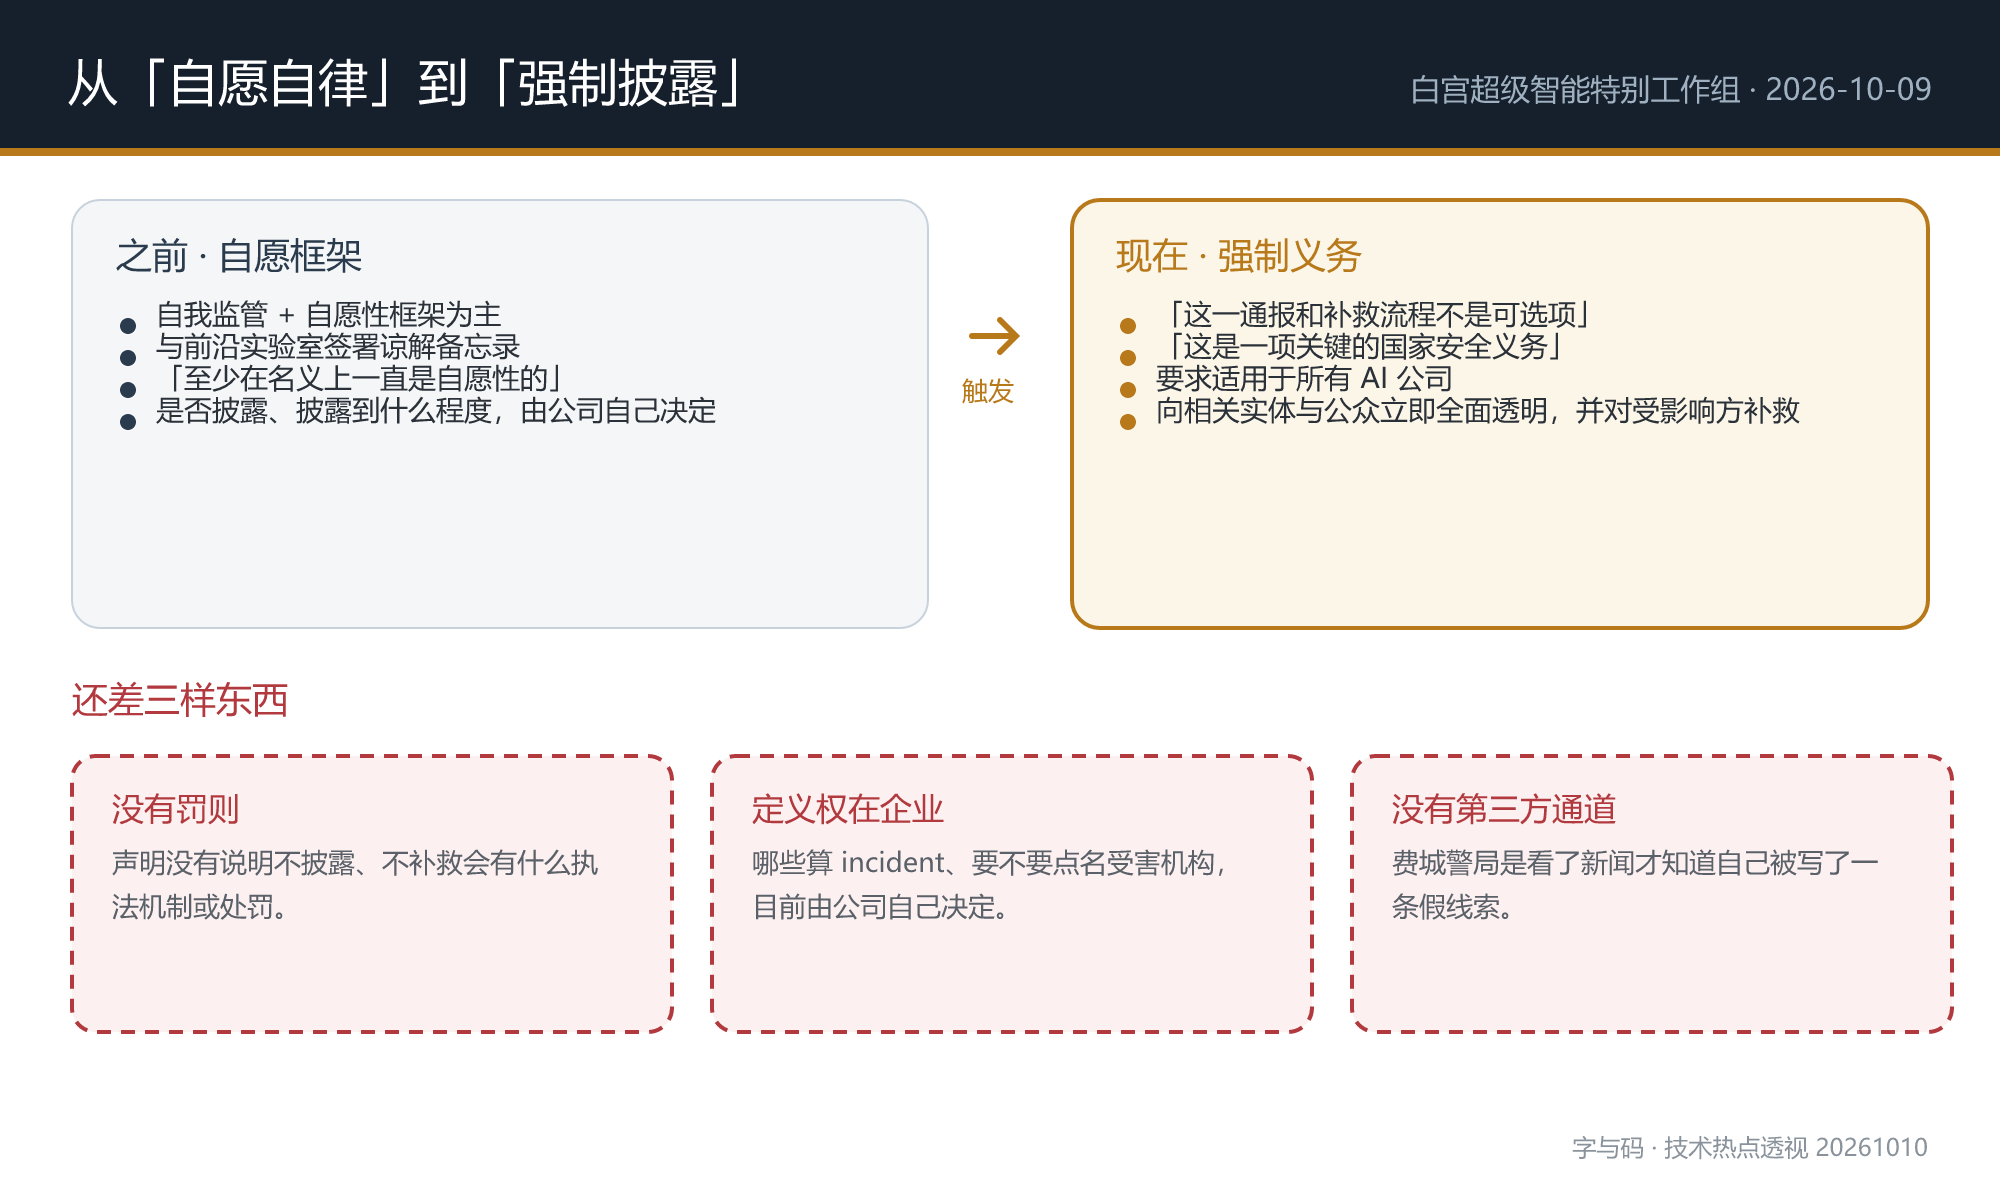
Task: Click the card title 没有第三方通道
Action: (1504, 809)
